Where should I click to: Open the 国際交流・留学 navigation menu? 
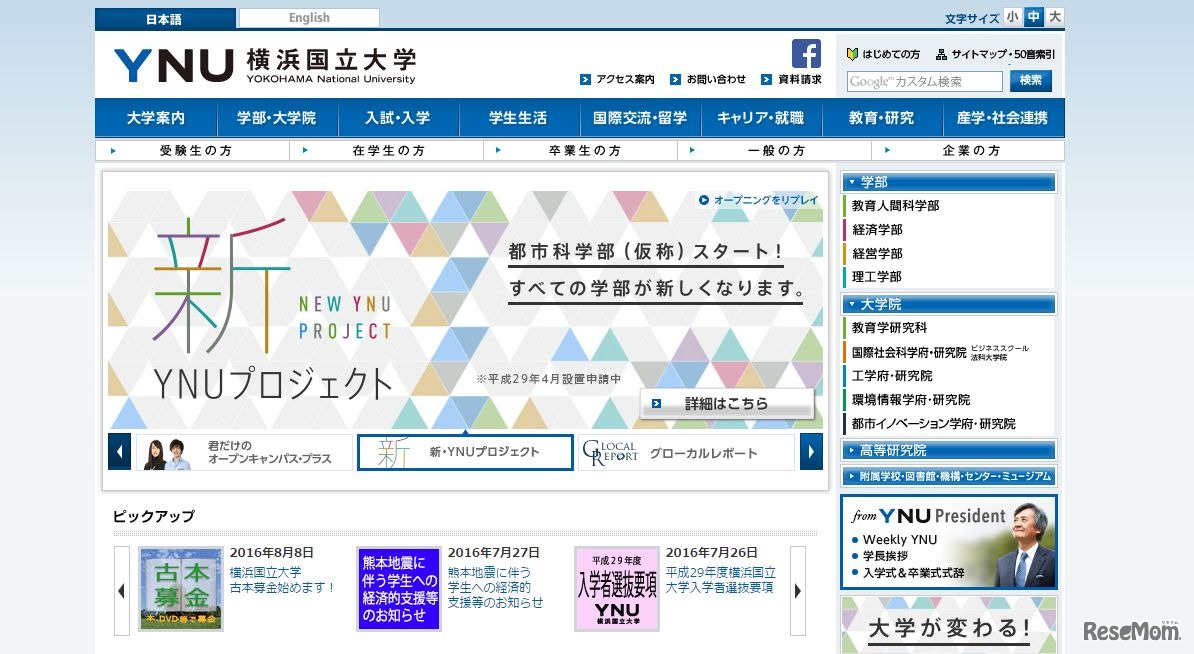pos(638,118)
